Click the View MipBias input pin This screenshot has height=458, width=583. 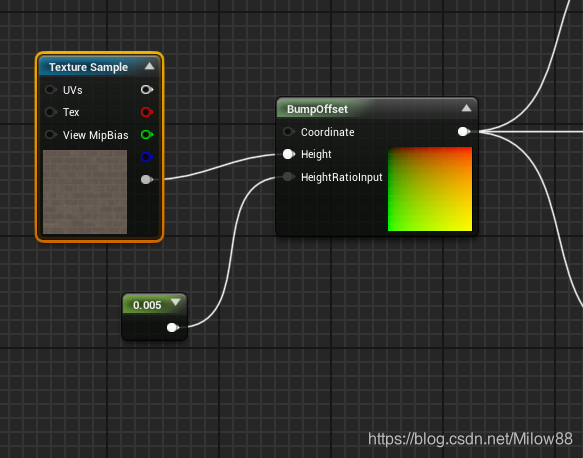point(51,135)
